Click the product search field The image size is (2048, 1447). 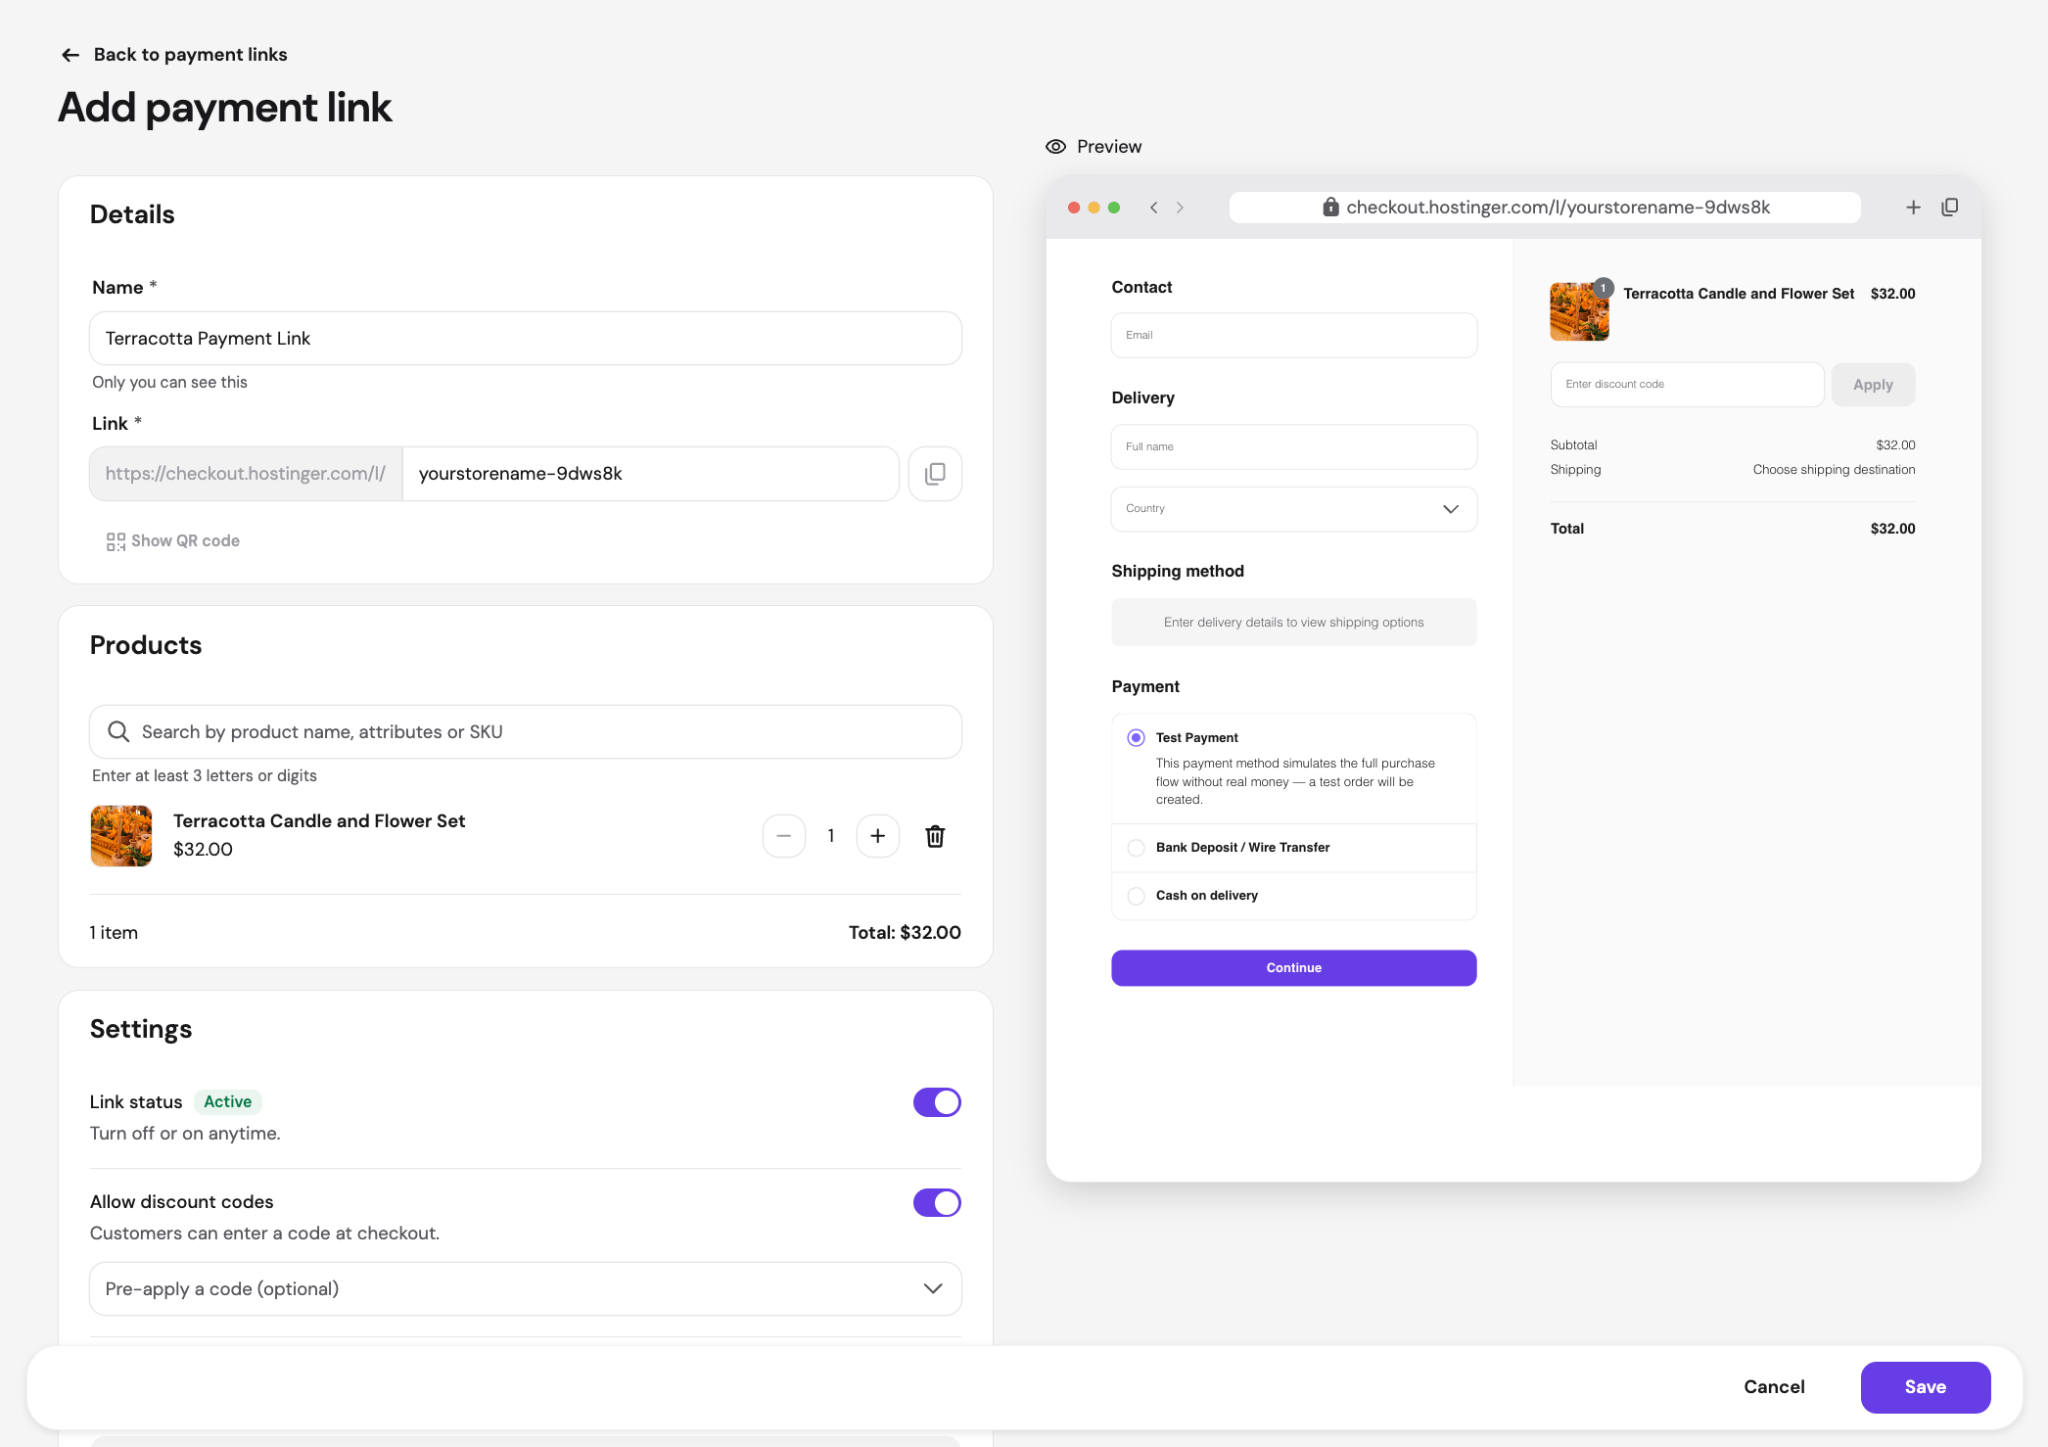point(525,732)
